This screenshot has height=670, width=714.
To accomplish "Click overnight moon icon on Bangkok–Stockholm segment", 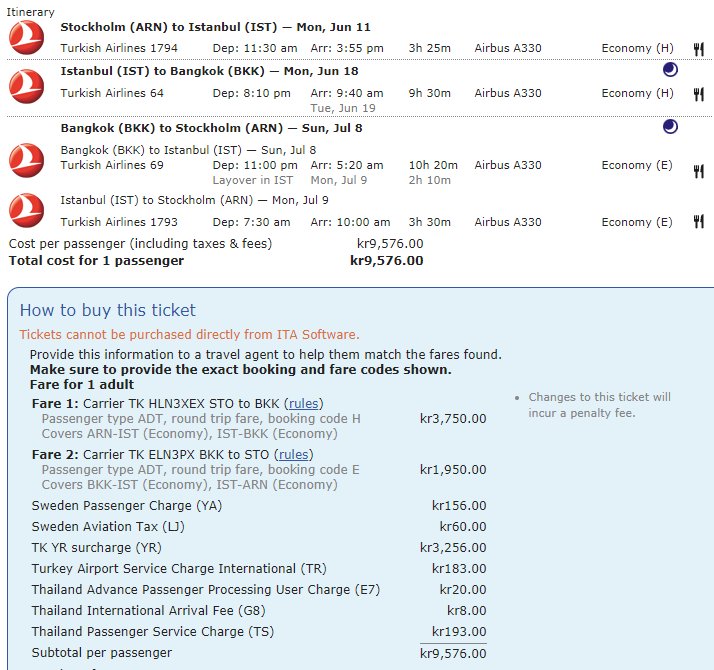I will coord(670,127).
